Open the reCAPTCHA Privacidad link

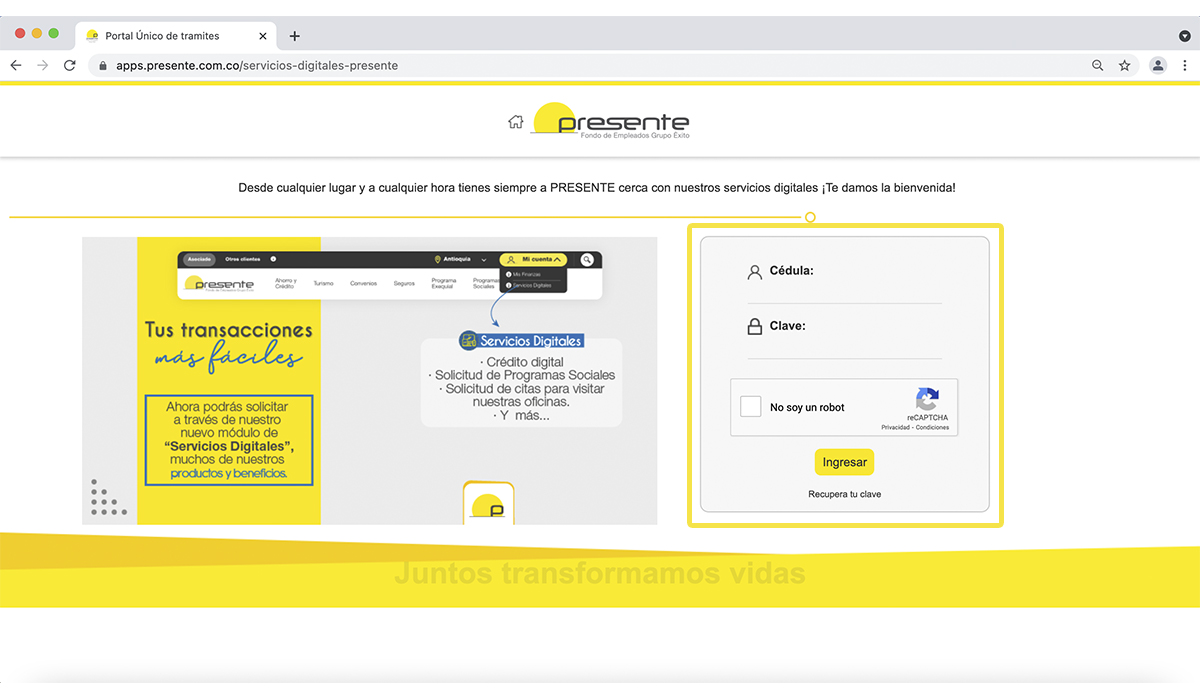[895, 427]
